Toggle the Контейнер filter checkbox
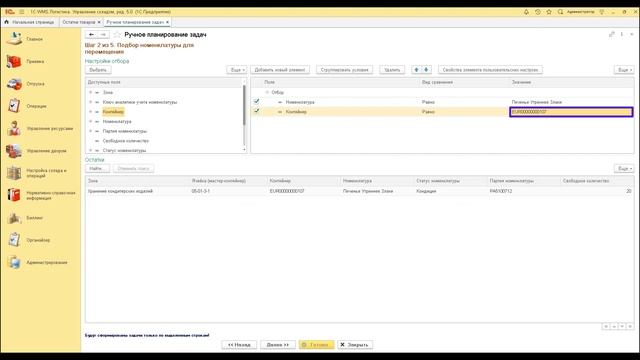Screen dimensions: 640x360 pyautogui.click(x=256, y=111)
